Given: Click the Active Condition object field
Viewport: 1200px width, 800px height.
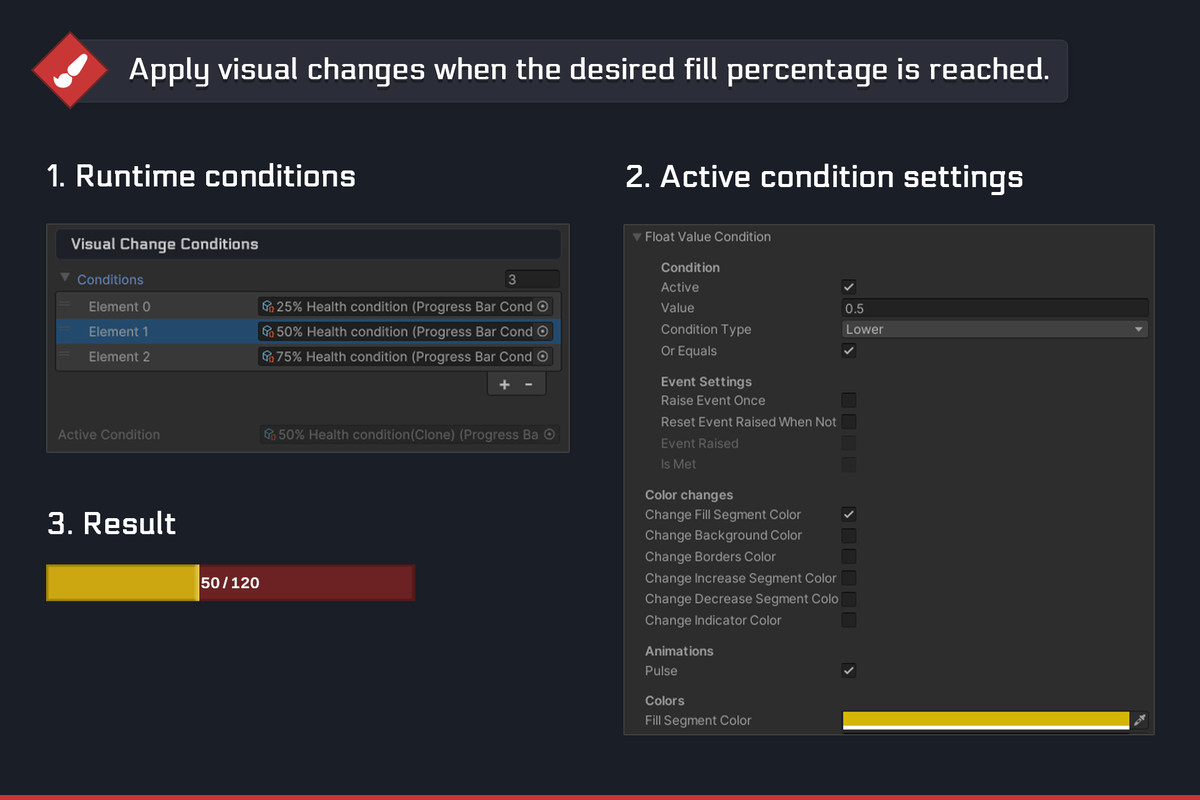Looking at the screenshot, I should [409, 435].
